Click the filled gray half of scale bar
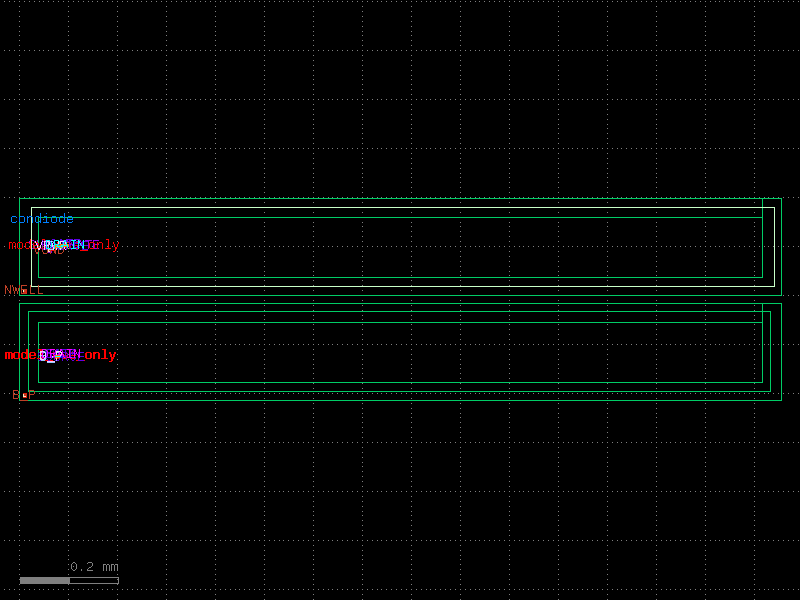The image size is (800, 600). pos(45,580)
